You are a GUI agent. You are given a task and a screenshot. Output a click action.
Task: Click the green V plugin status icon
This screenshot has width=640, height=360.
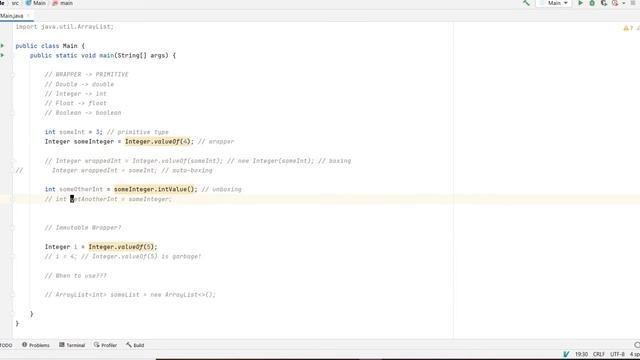(x=566, y=354)
